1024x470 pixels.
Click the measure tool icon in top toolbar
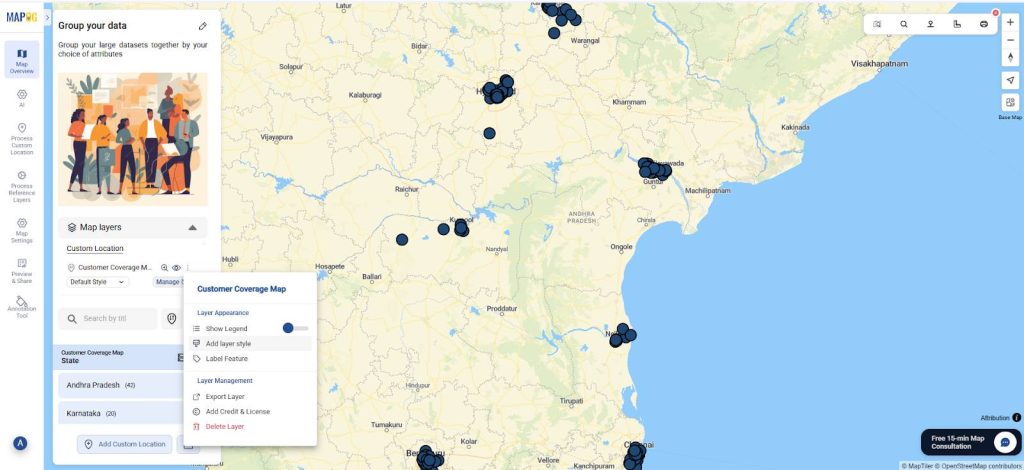[957, 24]
